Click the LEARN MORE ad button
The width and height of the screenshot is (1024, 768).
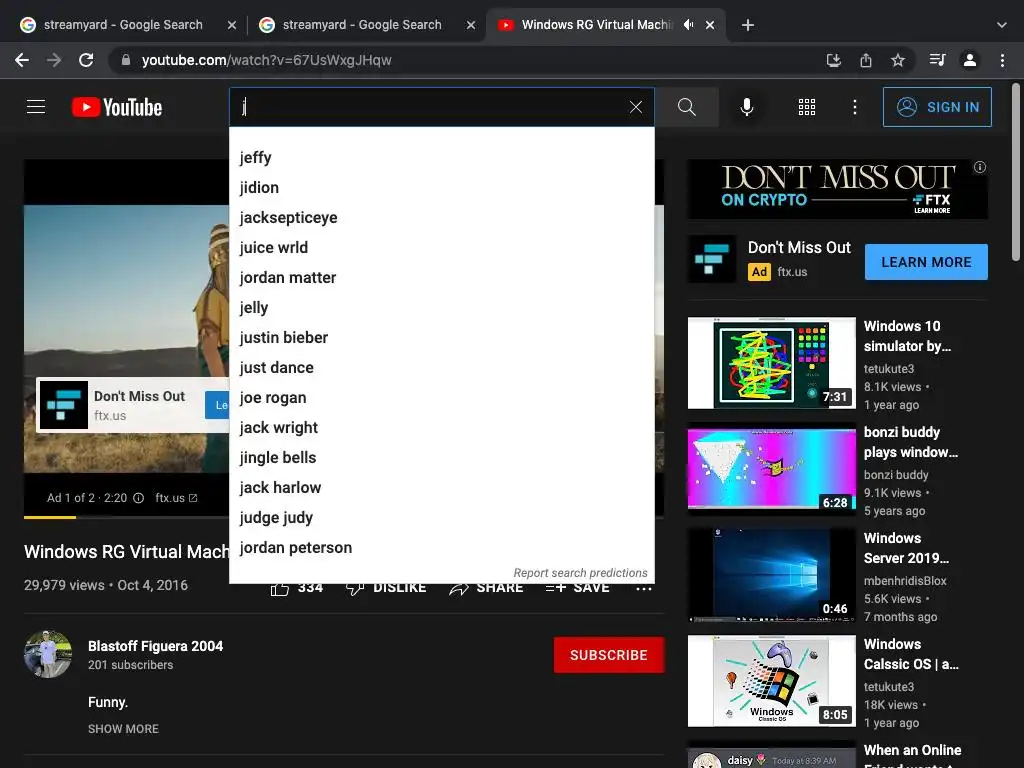click(925, 262)
